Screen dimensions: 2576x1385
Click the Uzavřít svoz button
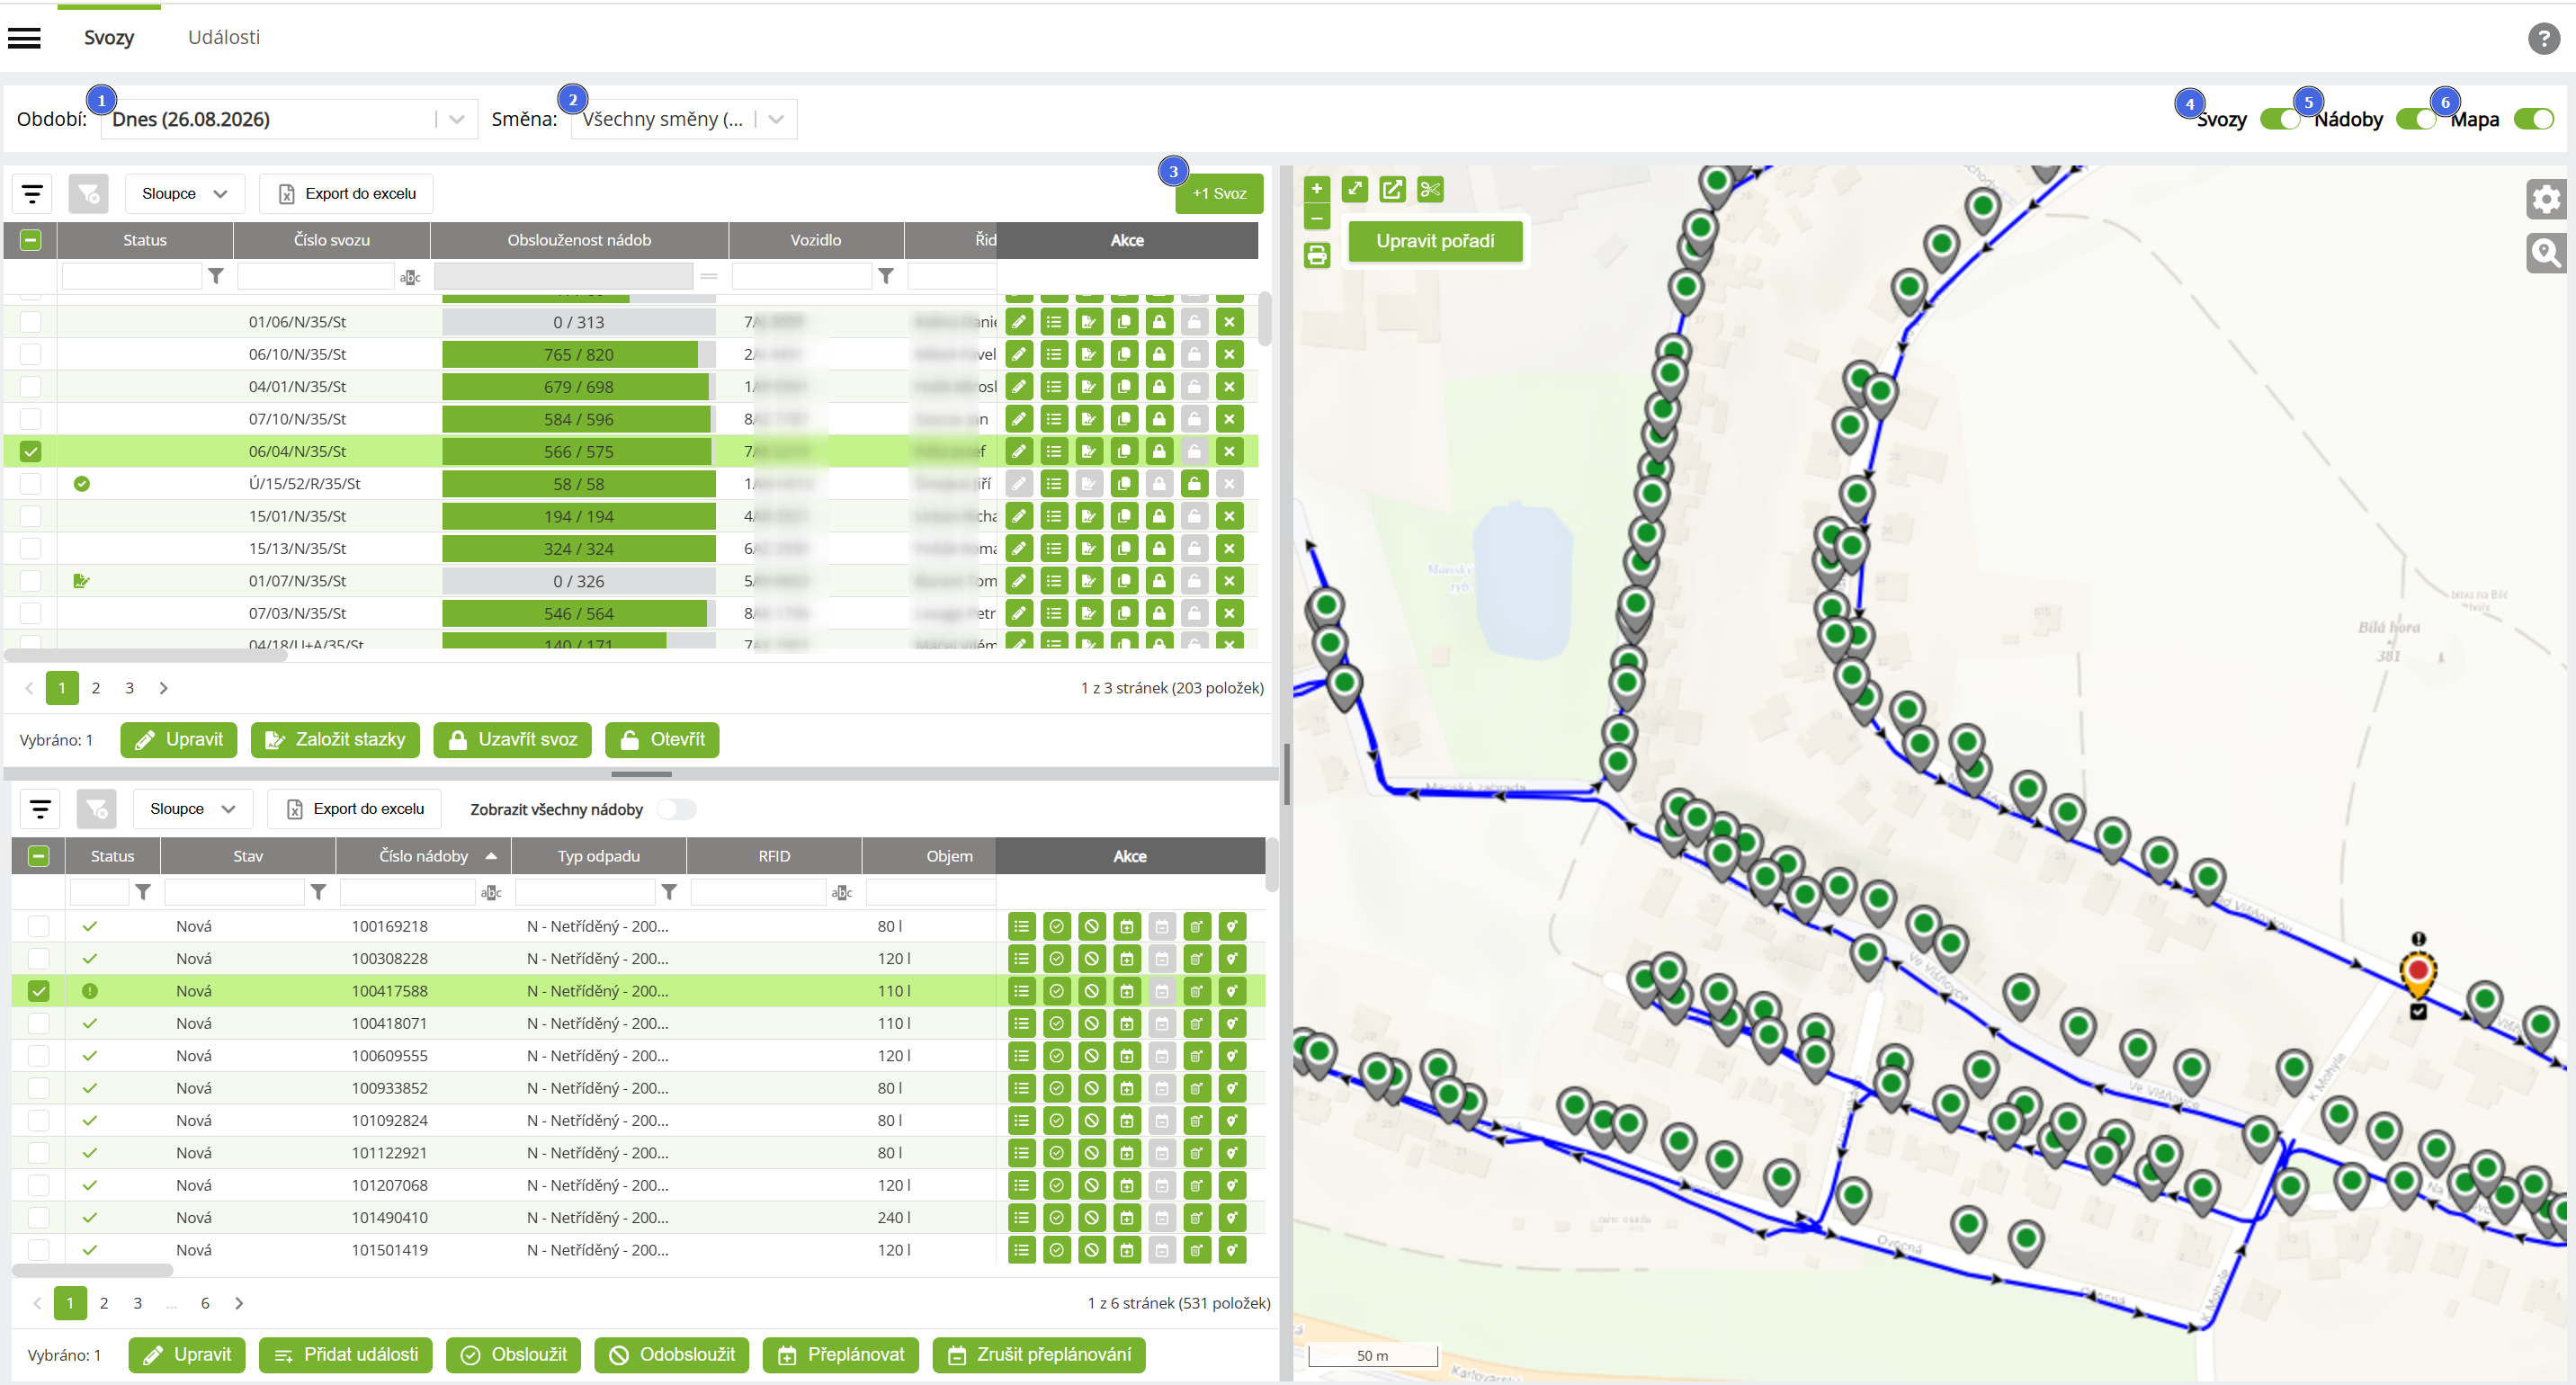pyautogui.click(x=512, y=740)
